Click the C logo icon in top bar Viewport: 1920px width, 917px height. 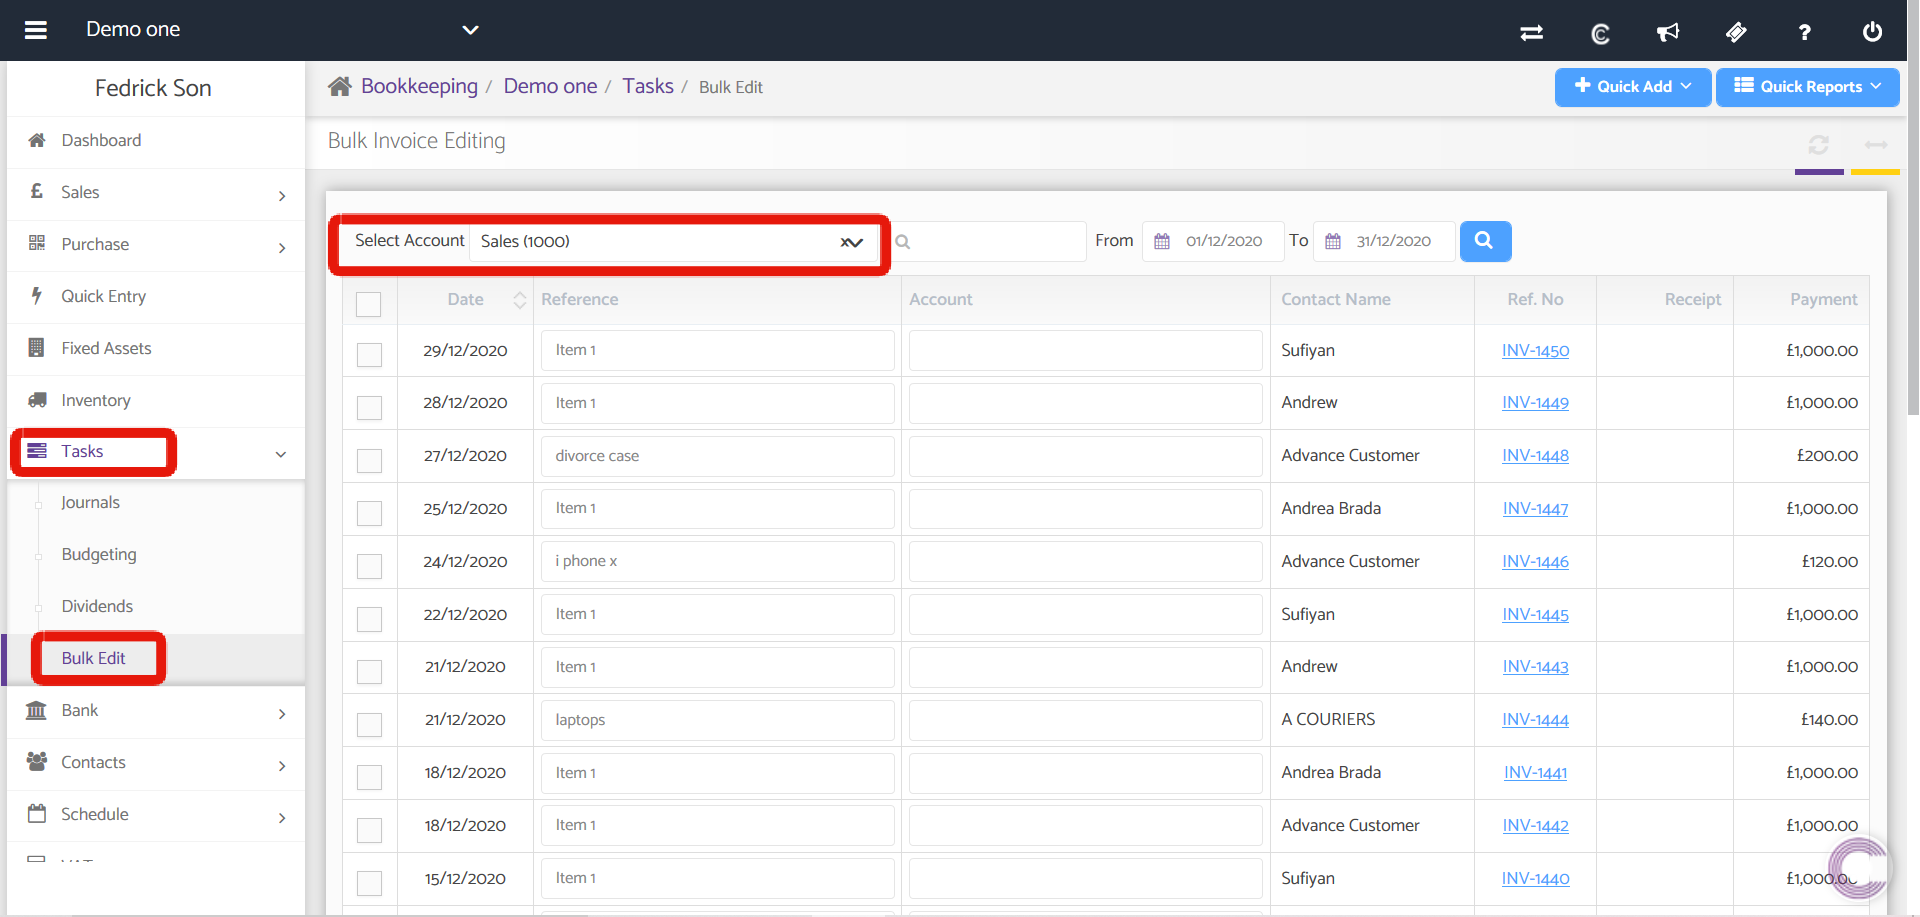[1600, 33]
